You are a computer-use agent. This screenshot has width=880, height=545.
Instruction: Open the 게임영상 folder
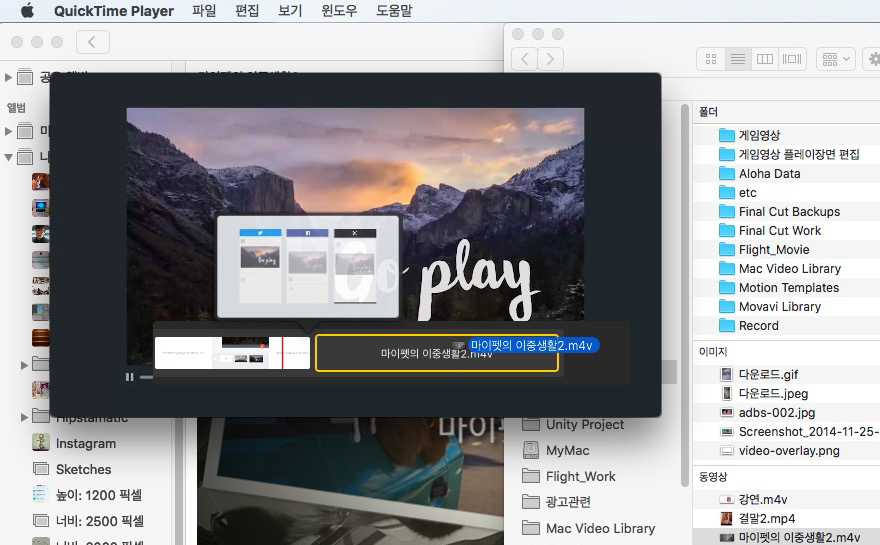point(759,135)
